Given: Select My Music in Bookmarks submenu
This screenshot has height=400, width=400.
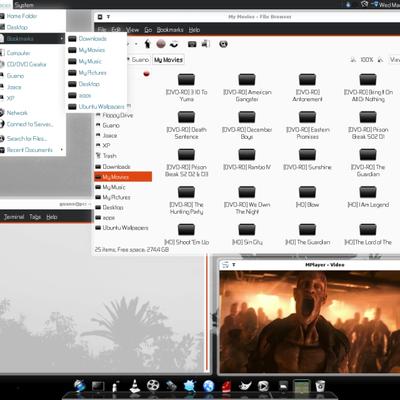Looking at the screenshot, I should click(x=96, y=61).
